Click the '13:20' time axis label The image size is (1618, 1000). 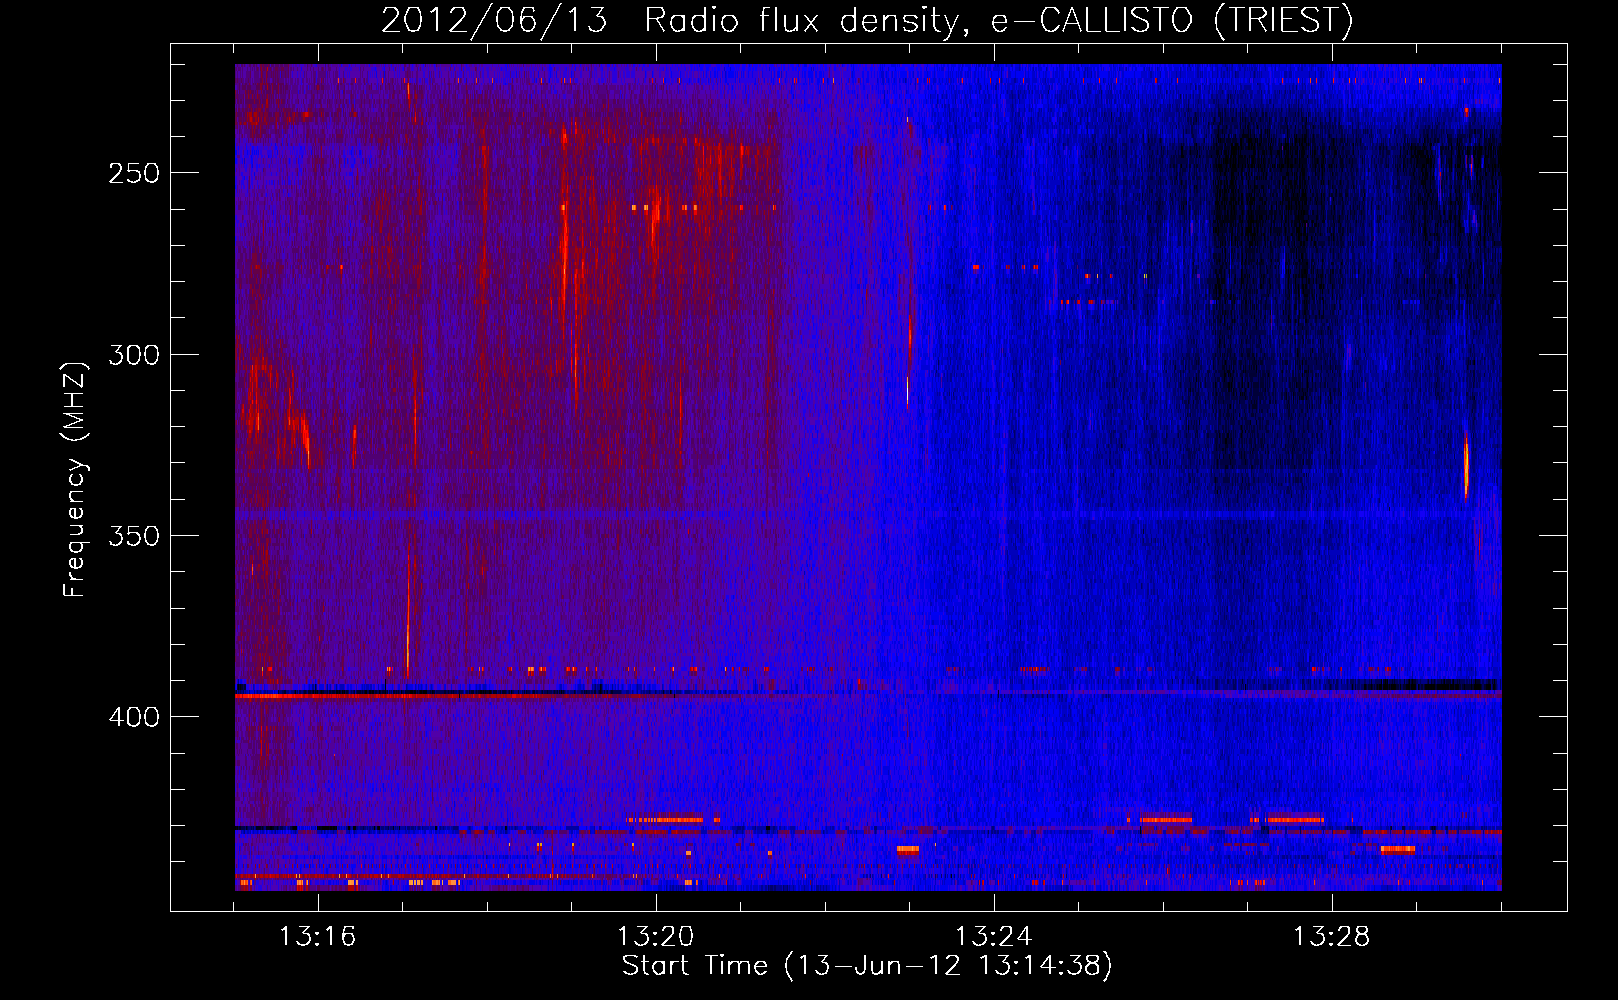coord(655,937)
